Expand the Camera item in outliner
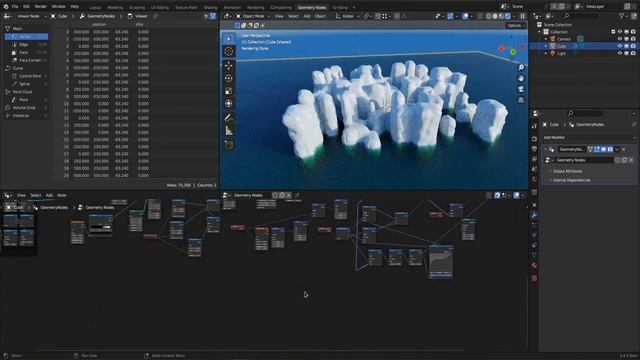This screenshot has width=640, height=360. [x=546, y=39]
